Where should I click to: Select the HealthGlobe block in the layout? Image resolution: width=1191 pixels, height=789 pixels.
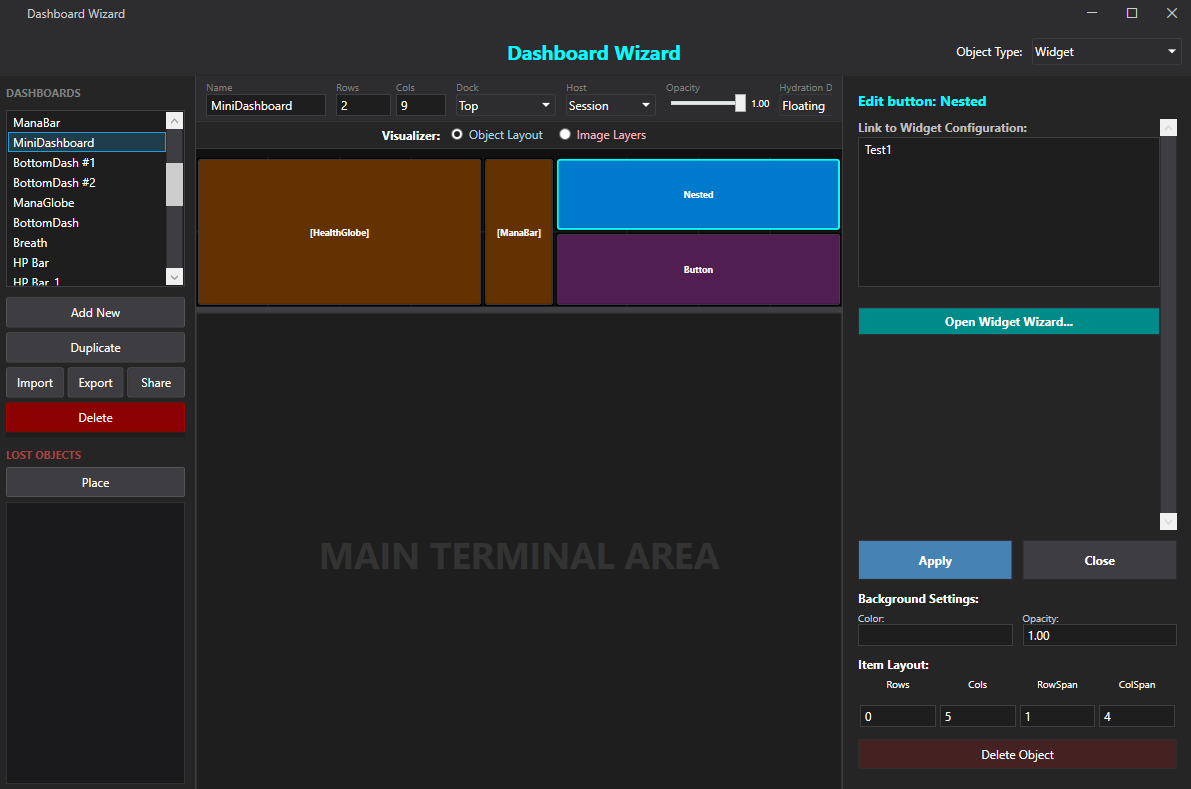tap(340, 232)
